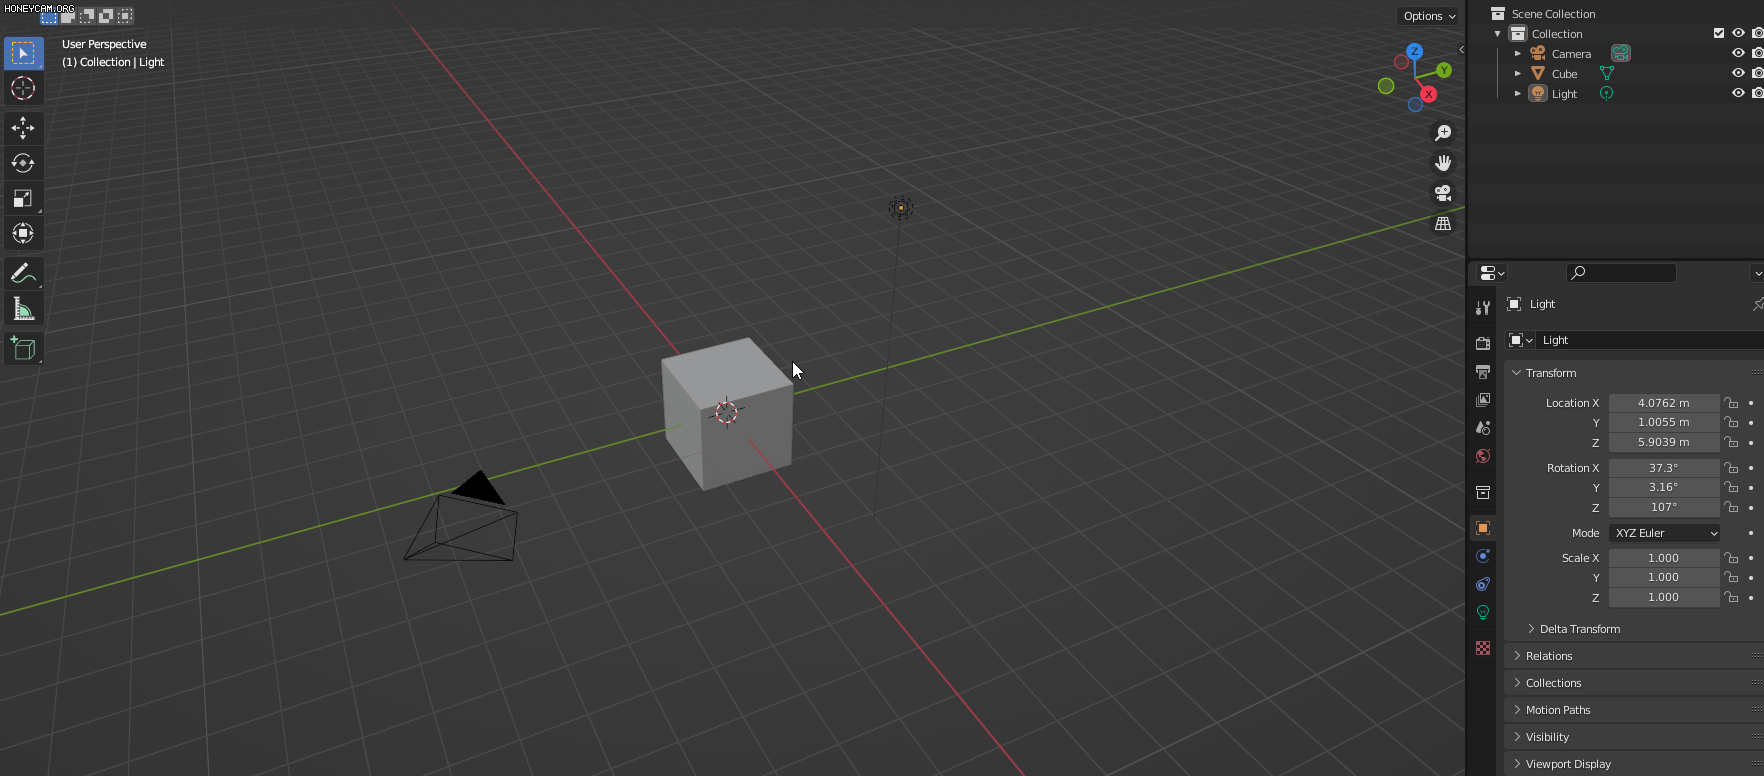Open the Texture properties tab

1483,648
